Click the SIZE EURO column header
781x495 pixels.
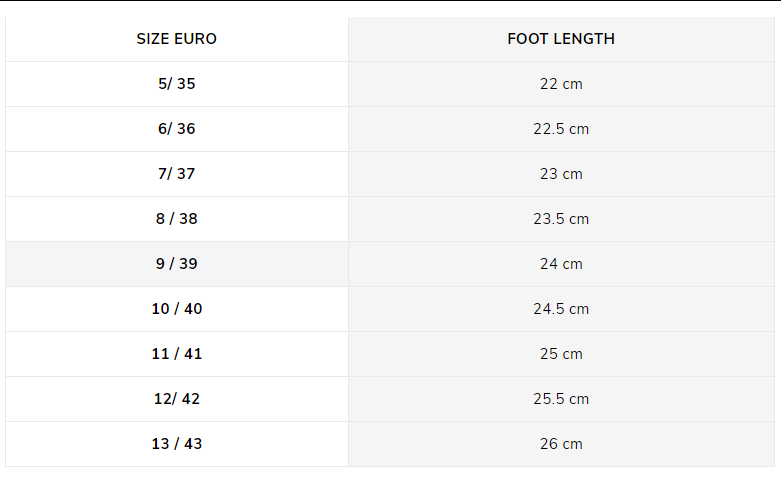coord(177,39)
